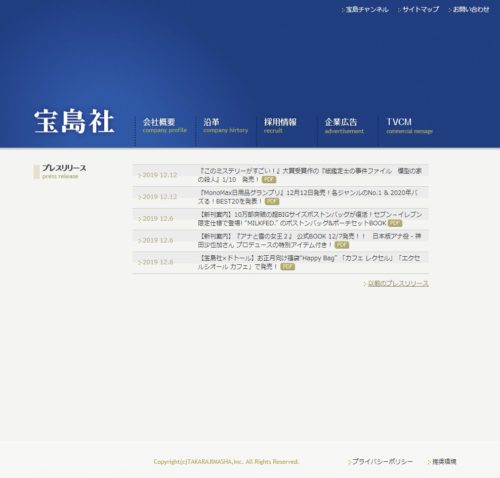Open PDF icon for MonoMax release
Viewport: 500px width, 478px height.
click(272, 201)
